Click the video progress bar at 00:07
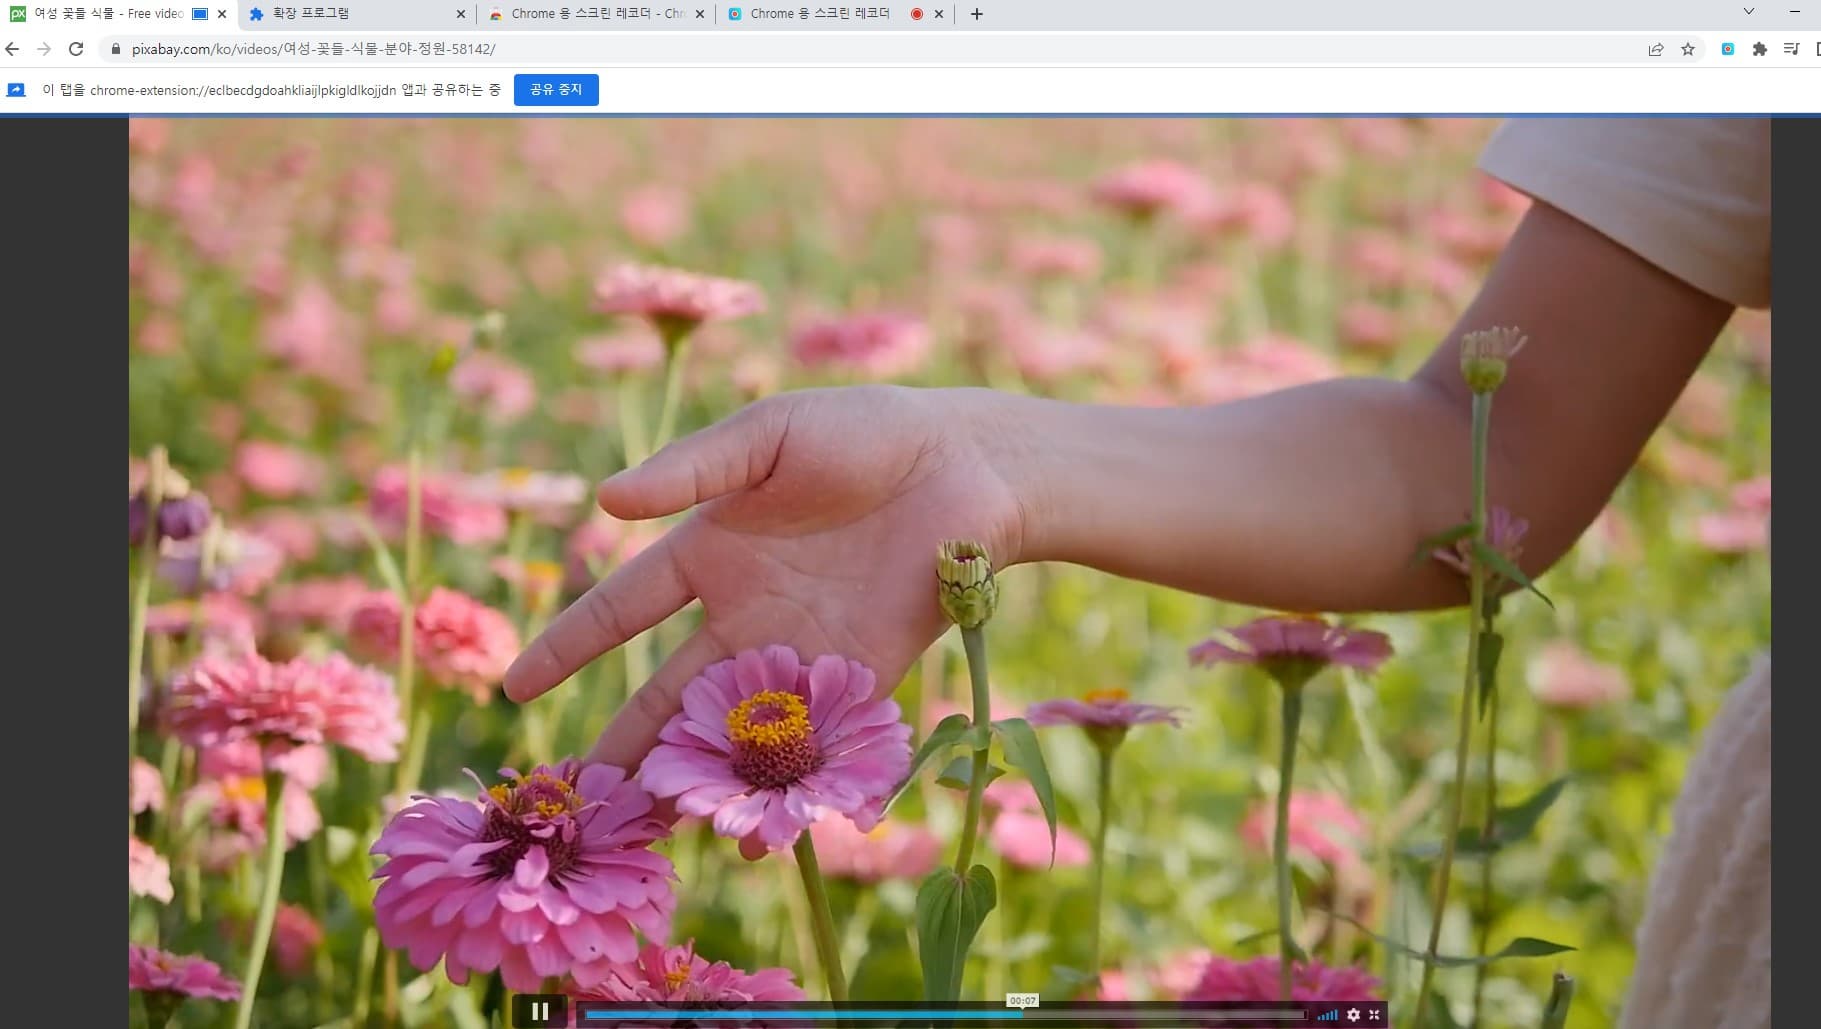This screenshot has width=1821, height=1029. [x=1020, y=1013]
